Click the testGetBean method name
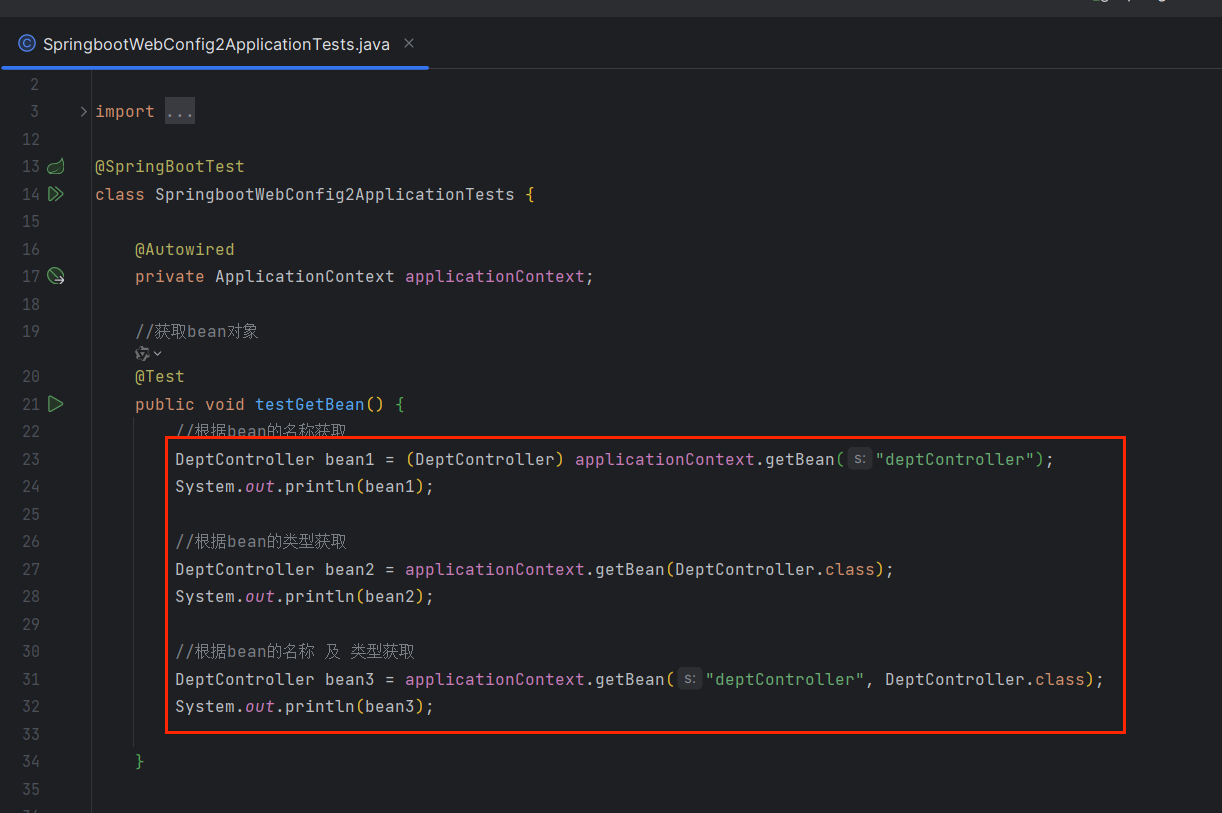Image resolution: width=1222 pixels, height=813 pixels. (x=309, y=404)
